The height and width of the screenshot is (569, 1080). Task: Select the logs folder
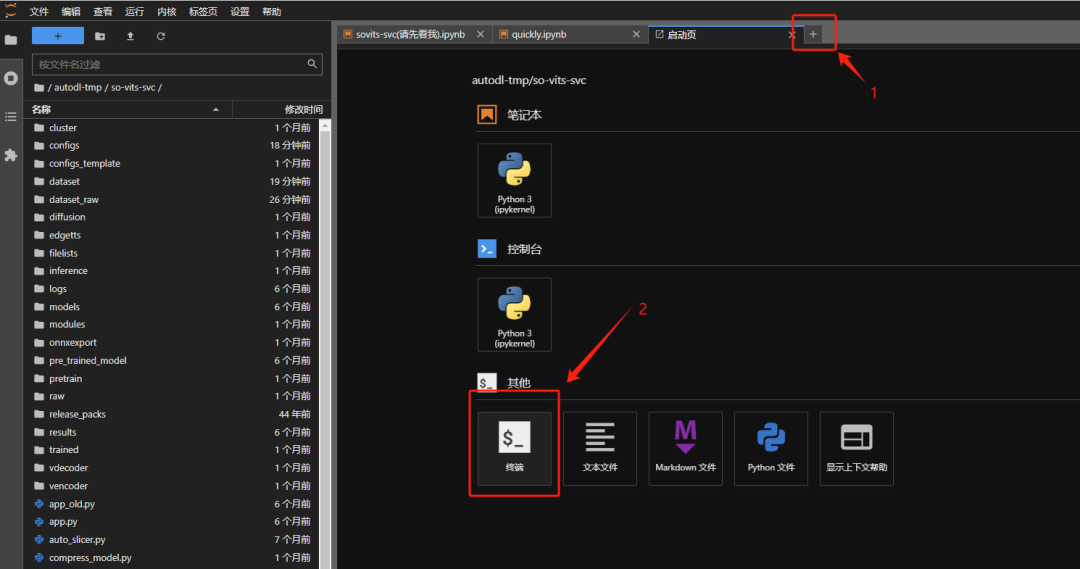coord(172,289)
